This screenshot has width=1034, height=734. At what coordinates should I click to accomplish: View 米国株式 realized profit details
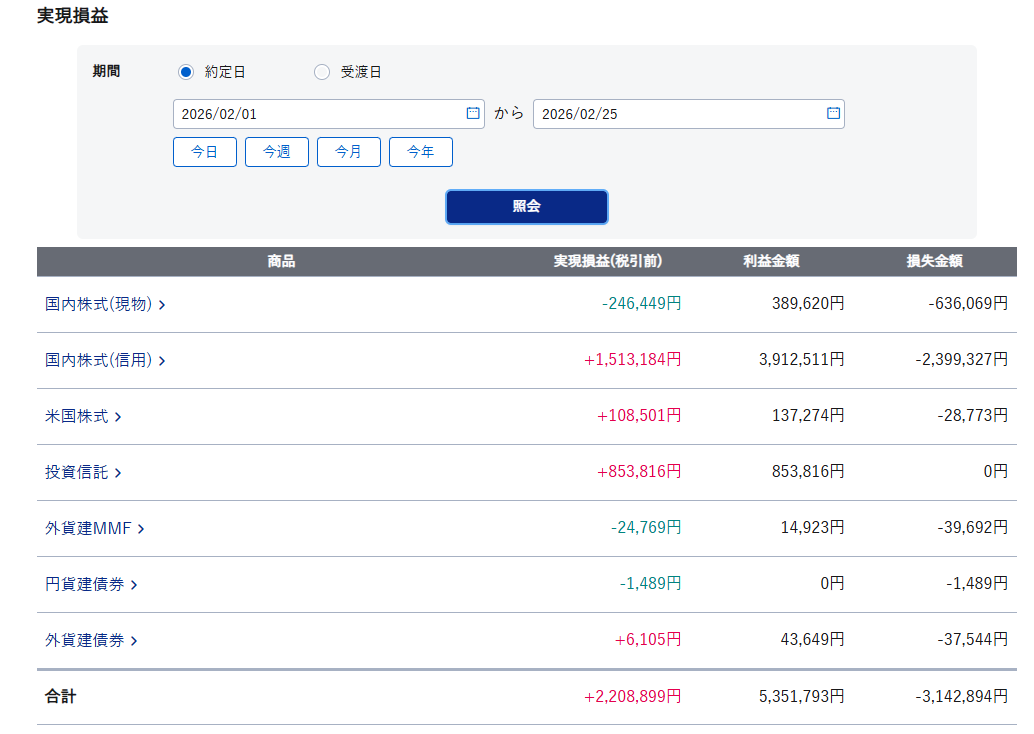pyautogui.click(x=82, y=416)
